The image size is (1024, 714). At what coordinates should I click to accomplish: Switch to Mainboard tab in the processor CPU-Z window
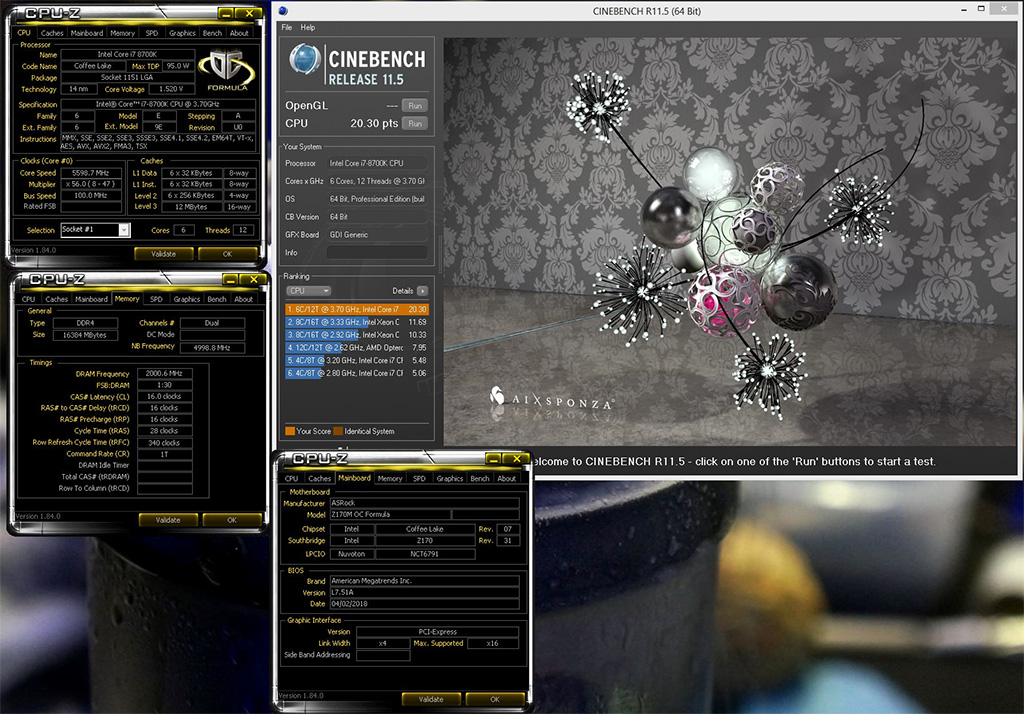coord(87,33)
